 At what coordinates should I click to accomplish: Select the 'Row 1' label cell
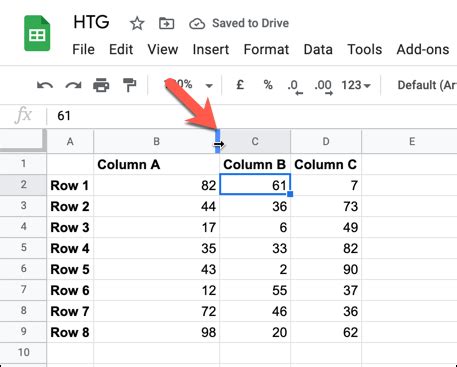(70, 185)
